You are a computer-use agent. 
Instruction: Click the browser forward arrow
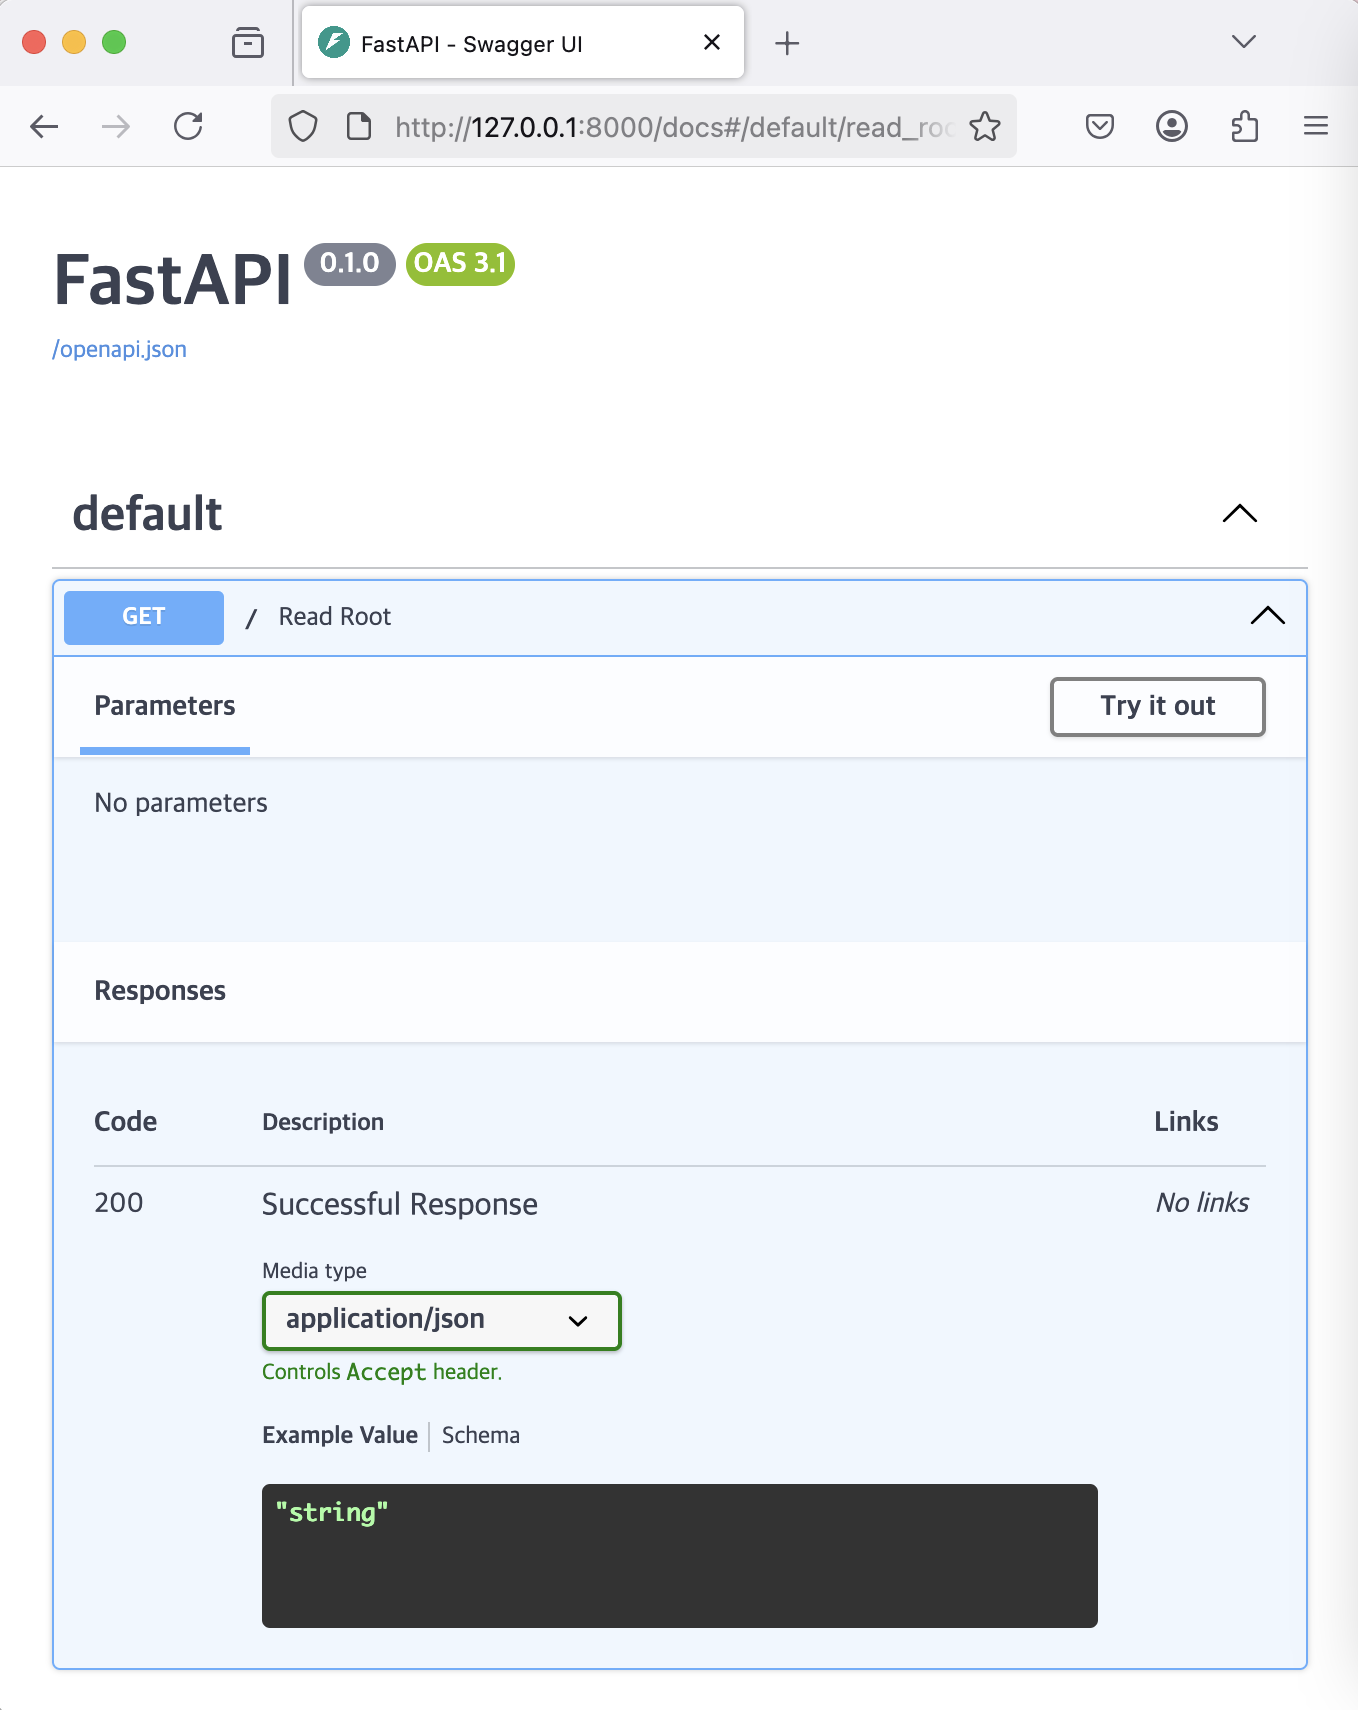(x=116, y=126)
